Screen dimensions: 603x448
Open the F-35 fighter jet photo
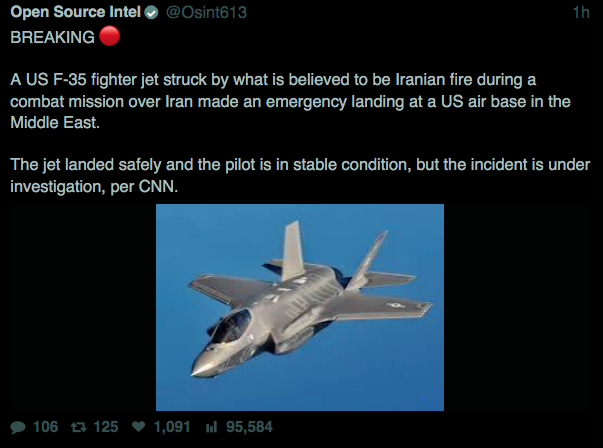click(x=300, y=307)
